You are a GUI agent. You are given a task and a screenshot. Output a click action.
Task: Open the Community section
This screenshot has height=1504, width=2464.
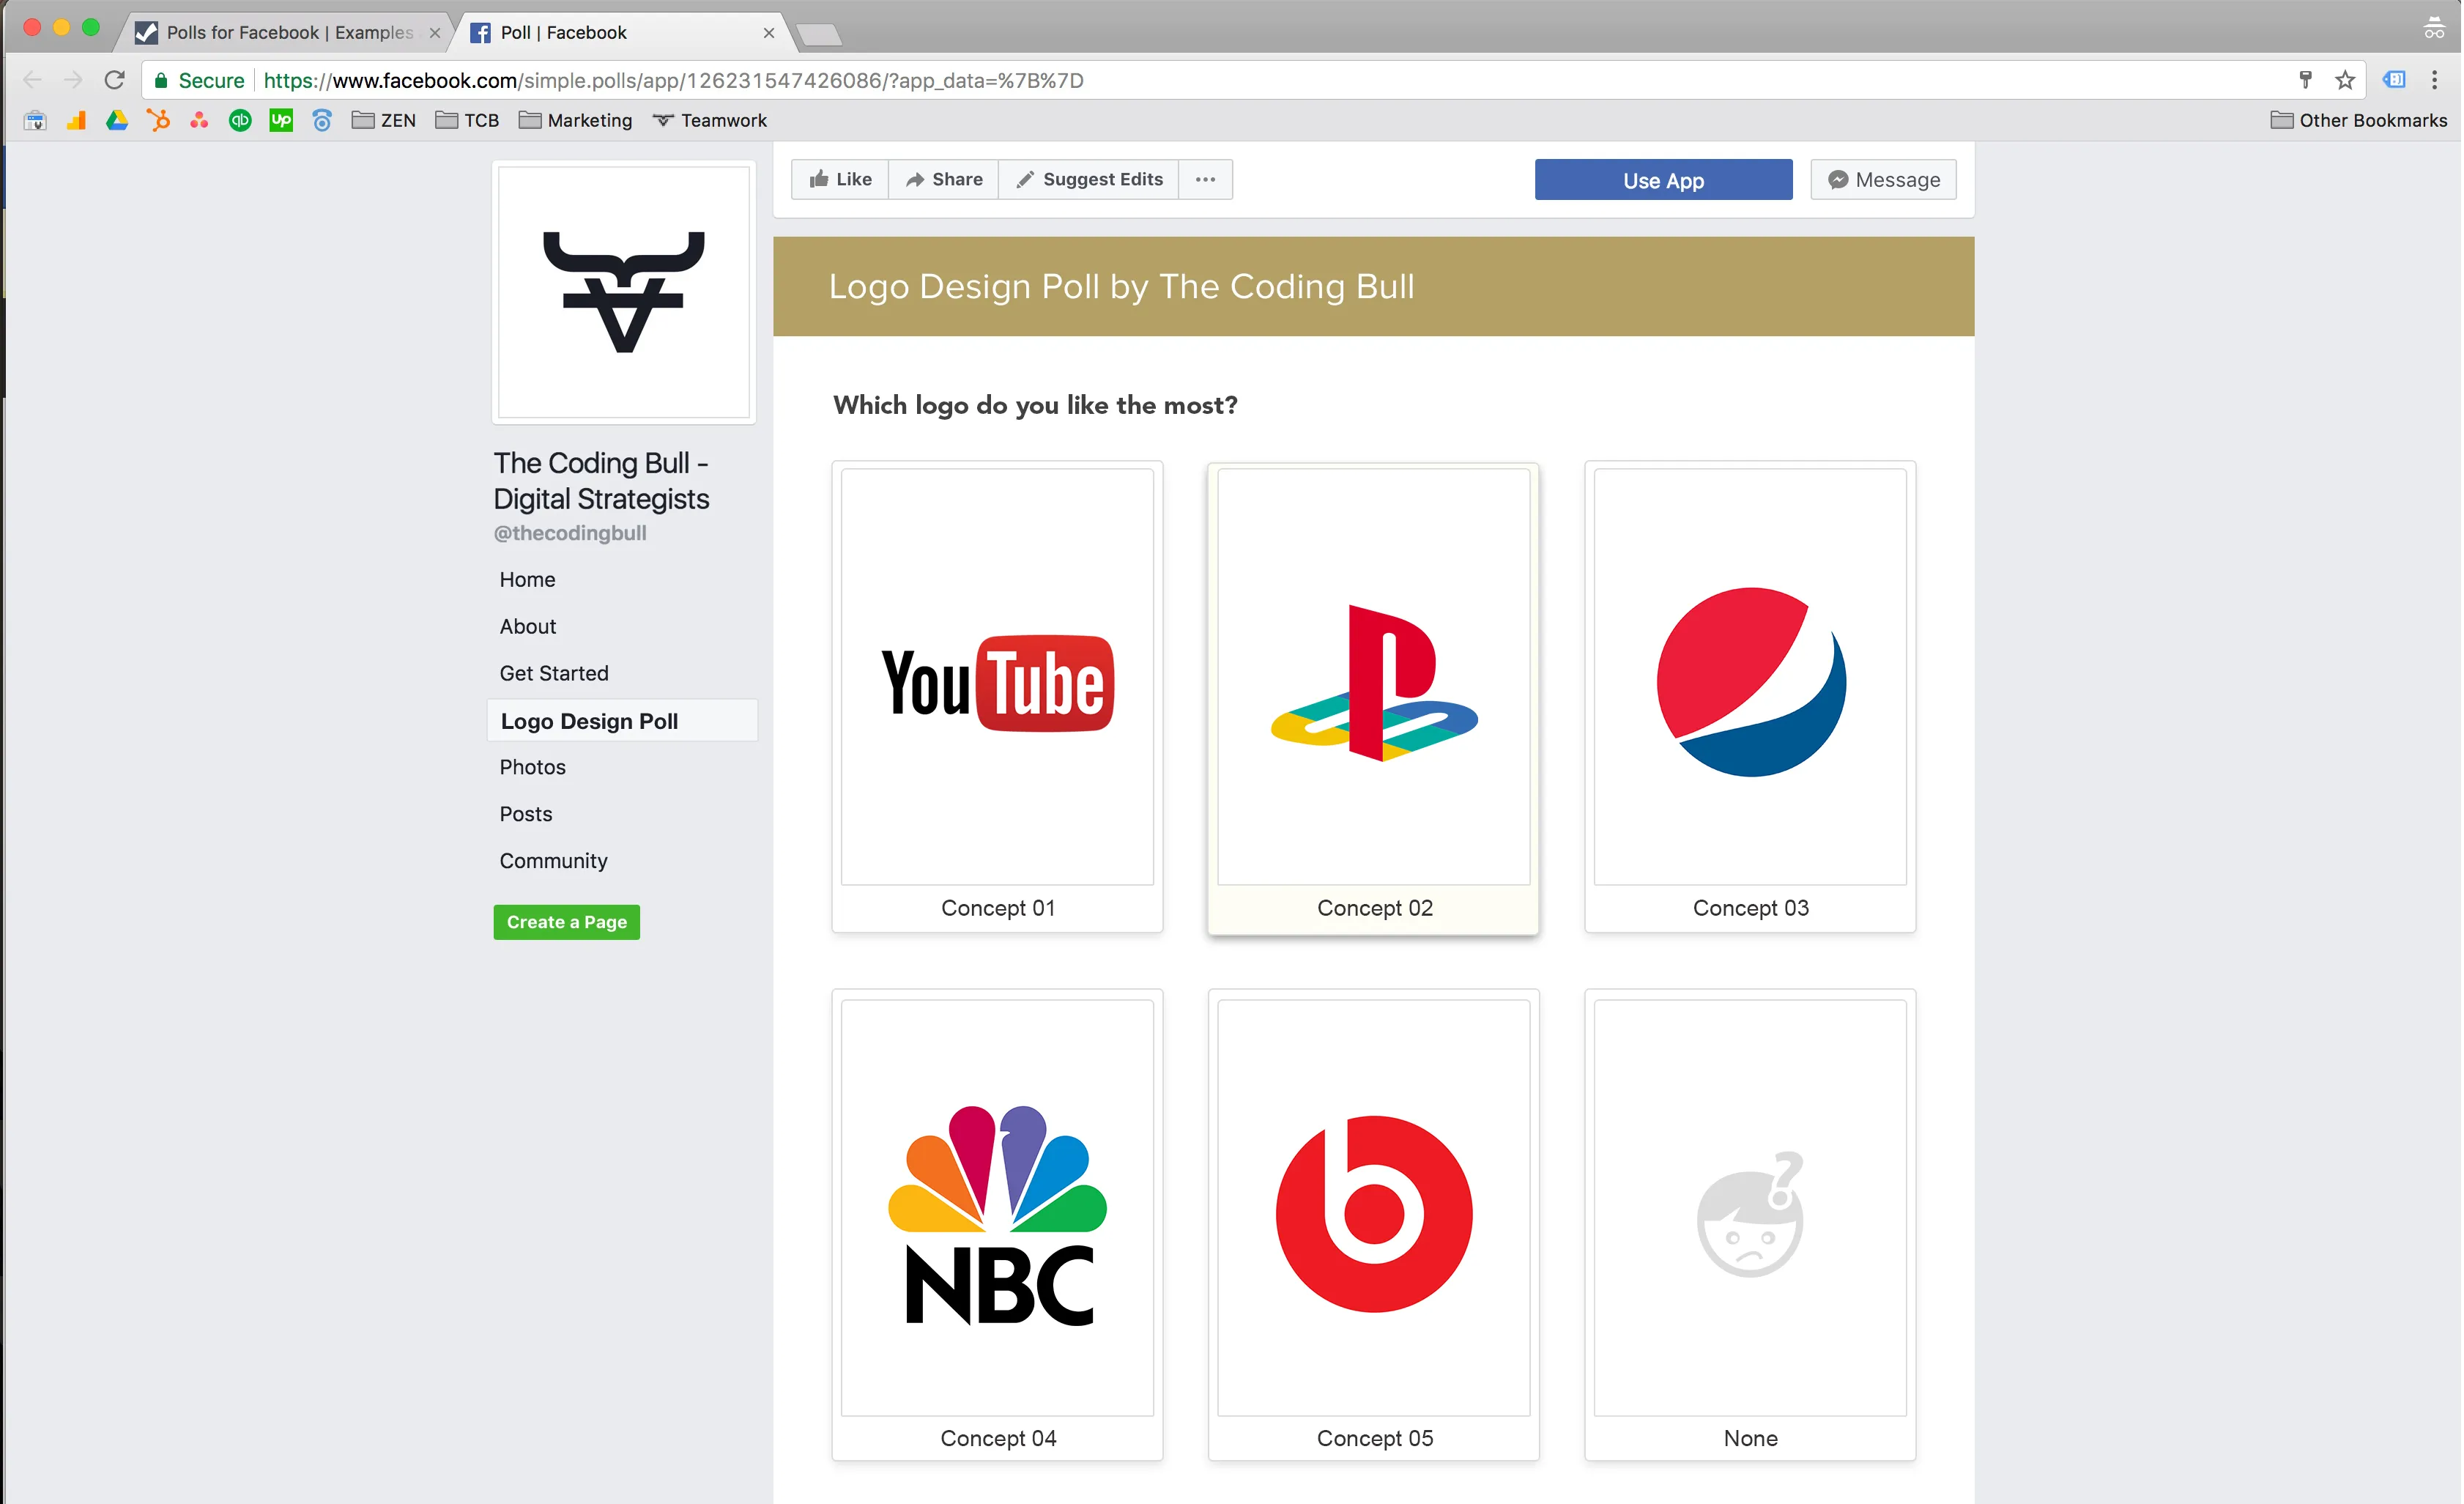pos(553,861)
